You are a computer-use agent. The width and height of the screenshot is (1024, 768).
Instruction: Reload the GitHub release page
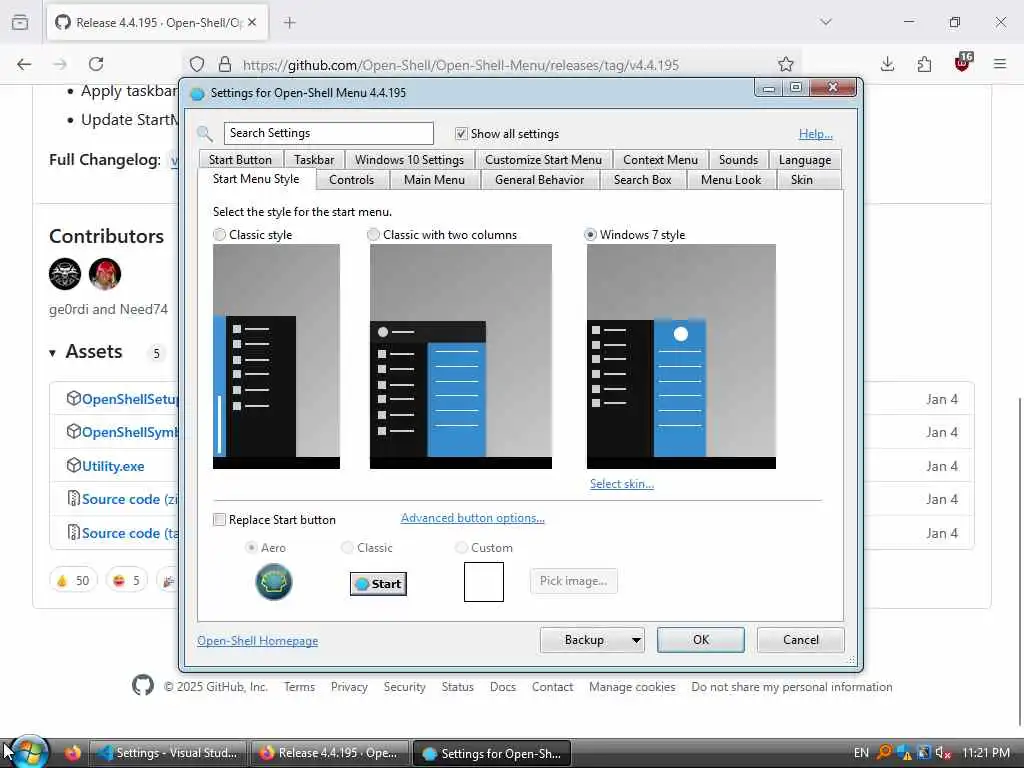pyautogui.click(x=96, y=64)
